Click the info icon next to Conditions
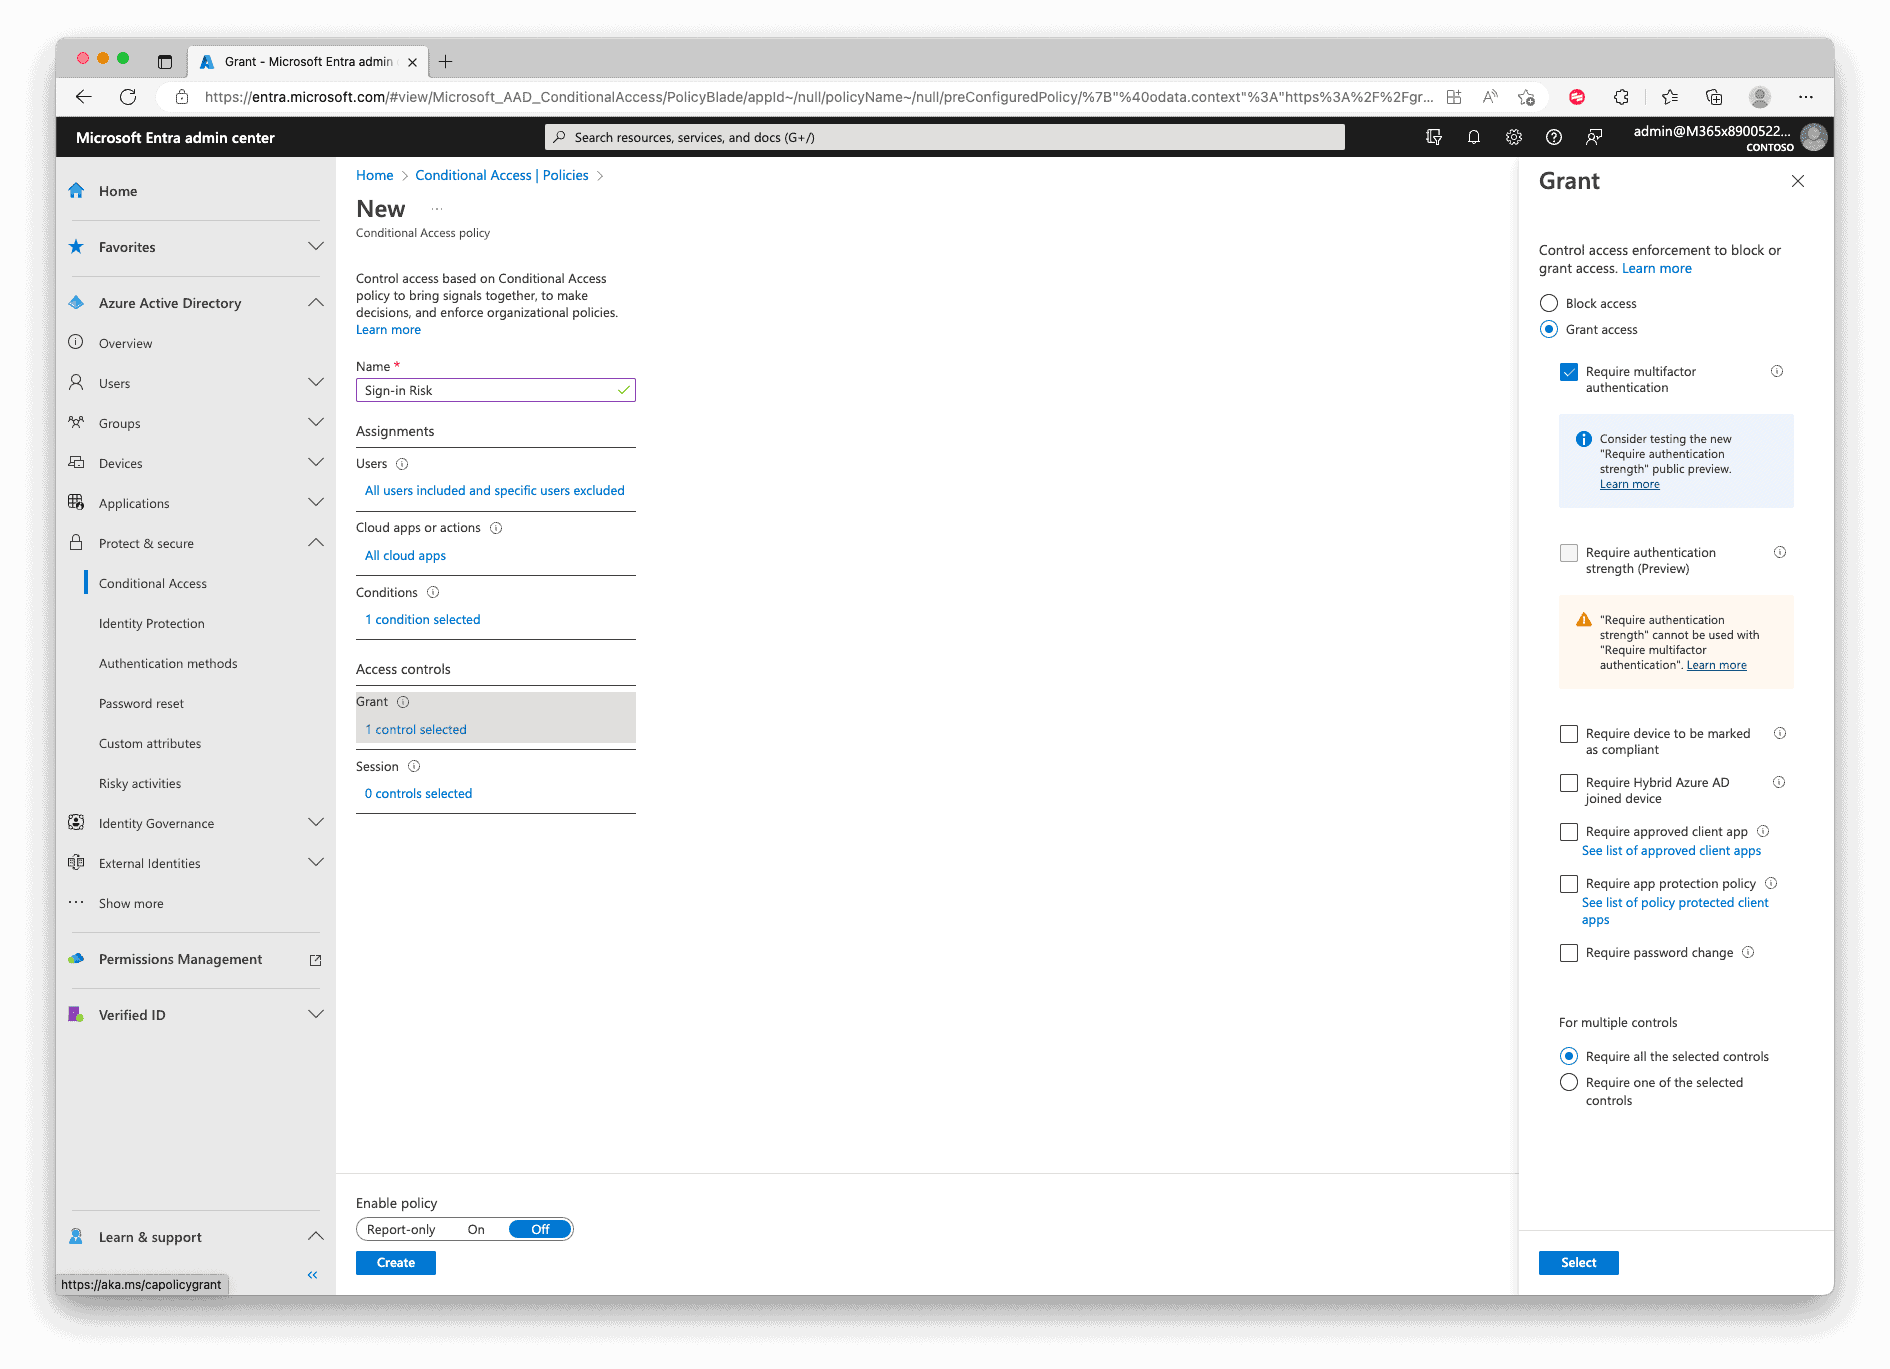1890x1369 pixels. [433, 593]
